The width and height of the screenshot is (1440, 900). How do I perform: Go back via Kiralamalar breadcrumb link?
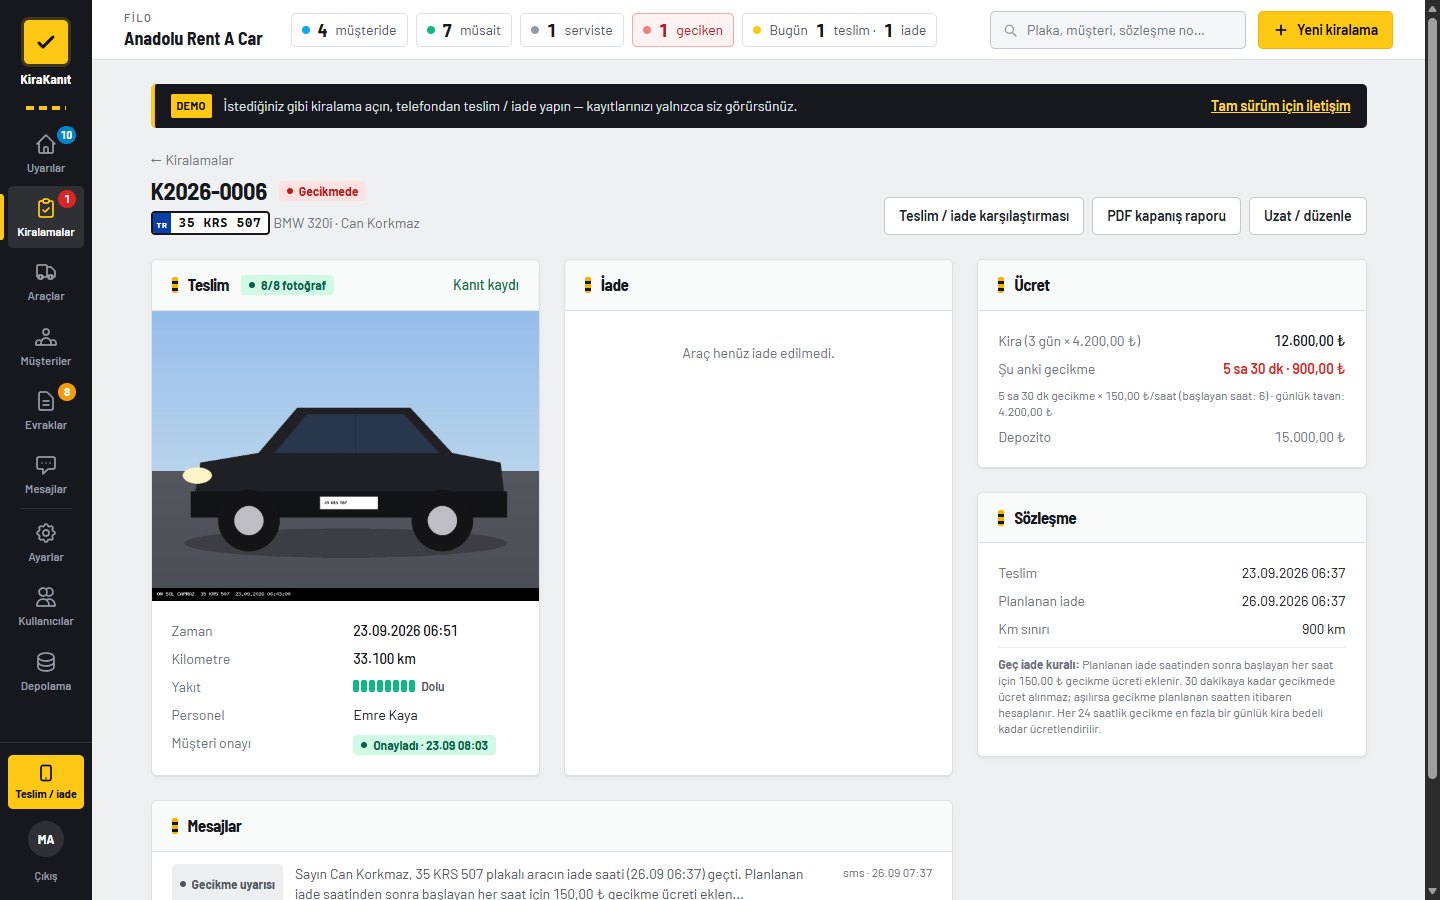tap(192, 160)
